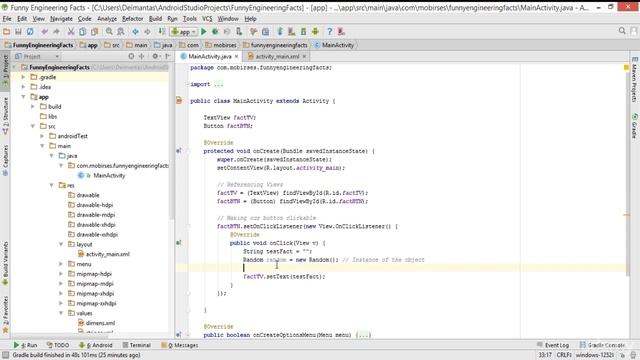Open the Help question mark icon

[329, 31]
